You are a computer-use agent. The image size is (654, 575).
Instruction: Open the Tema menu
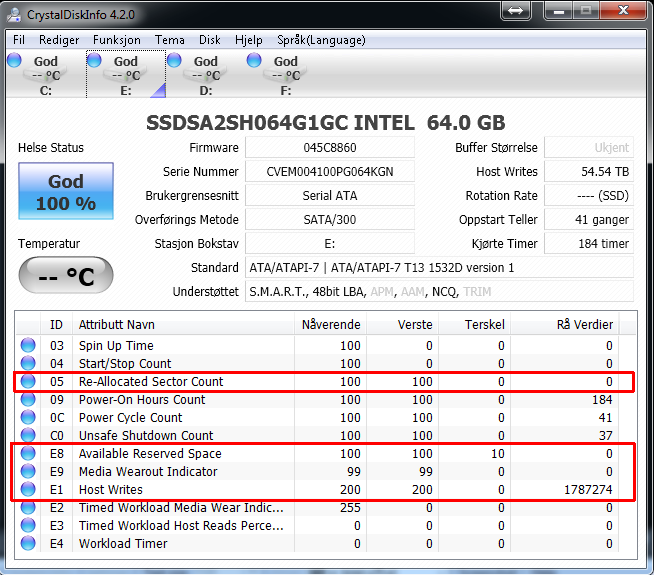point(169,40)
